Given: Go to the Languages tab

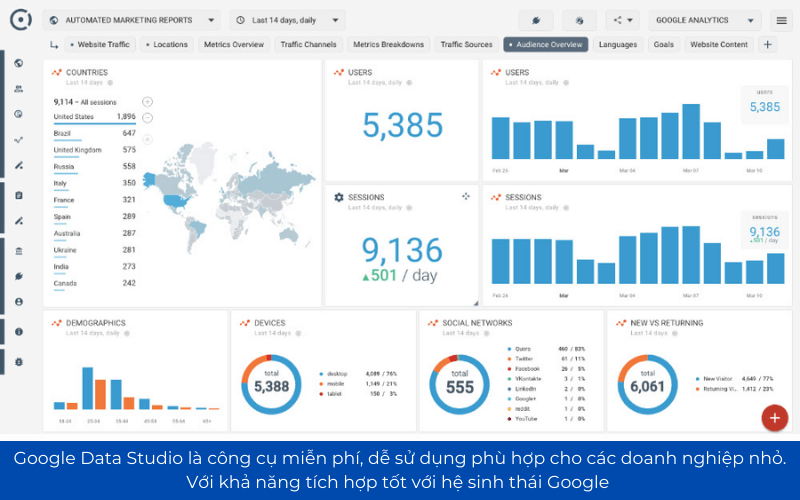Looking at the screenshot, I should click(x=618, y=44).
